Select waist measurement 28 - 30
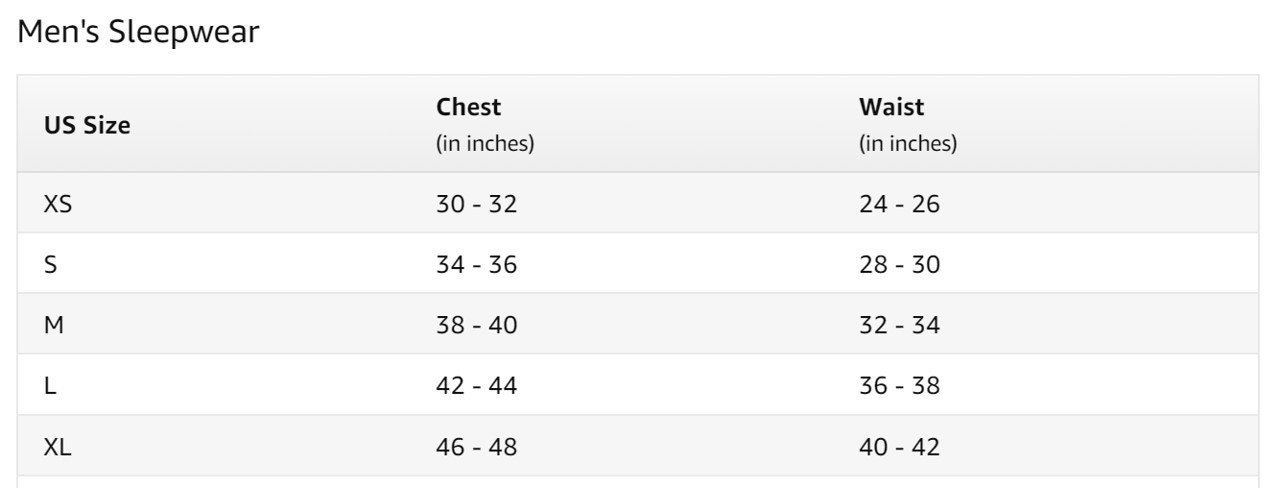Image resolution: width=1280 pixels, height=488 pixels. pos(899,265)
